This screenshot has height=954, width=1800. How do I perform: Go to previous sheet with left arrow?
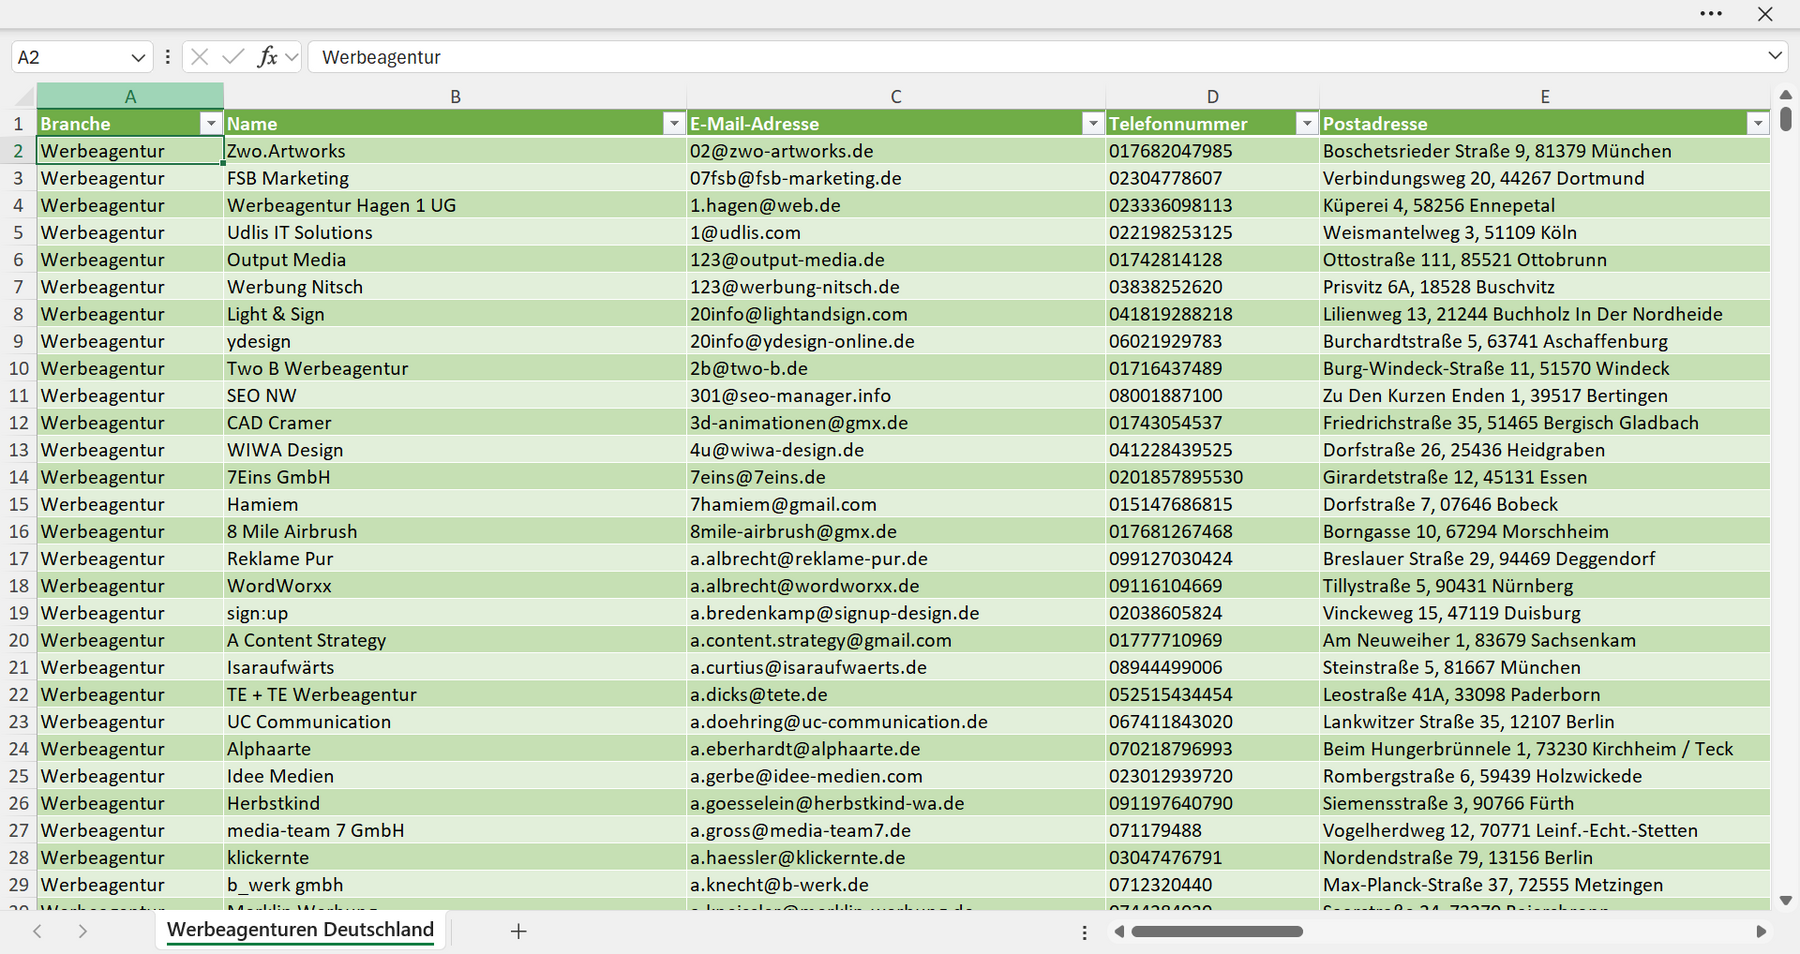[37, 931]
